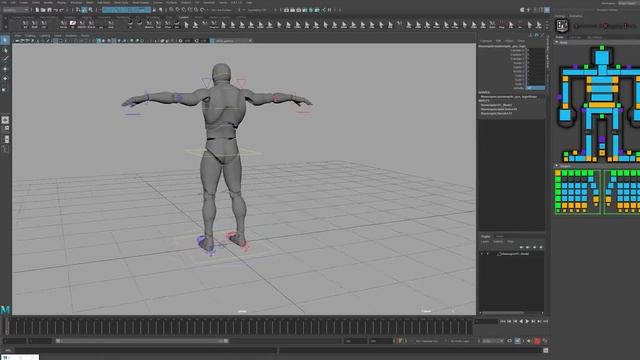This screenshot has width=640, height=360.
Task: Open the Help menu in main menu bar
Action: tap(249, 2)
